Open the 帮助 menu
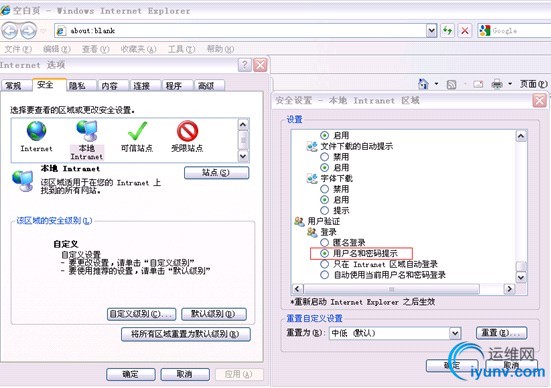551x388 pixels. point(220,49)
